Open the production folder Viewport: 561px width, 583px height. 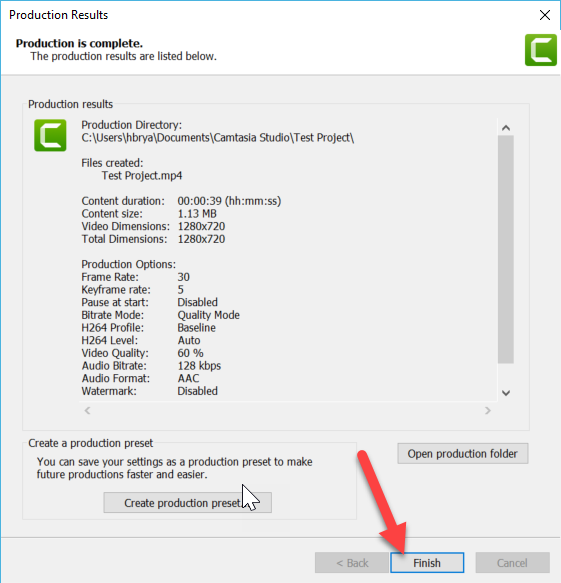pyautogui.click(x=462, y=454)
